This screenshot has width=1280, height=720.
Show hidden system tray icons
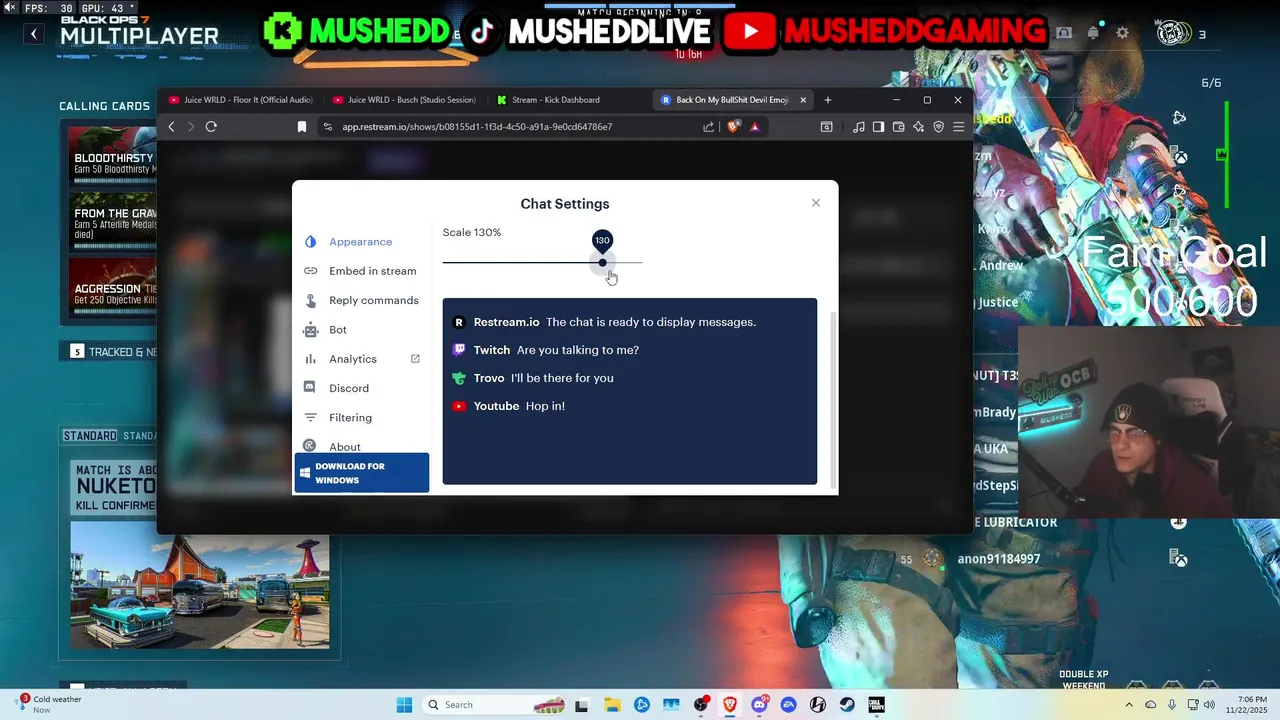point(1130,705)
